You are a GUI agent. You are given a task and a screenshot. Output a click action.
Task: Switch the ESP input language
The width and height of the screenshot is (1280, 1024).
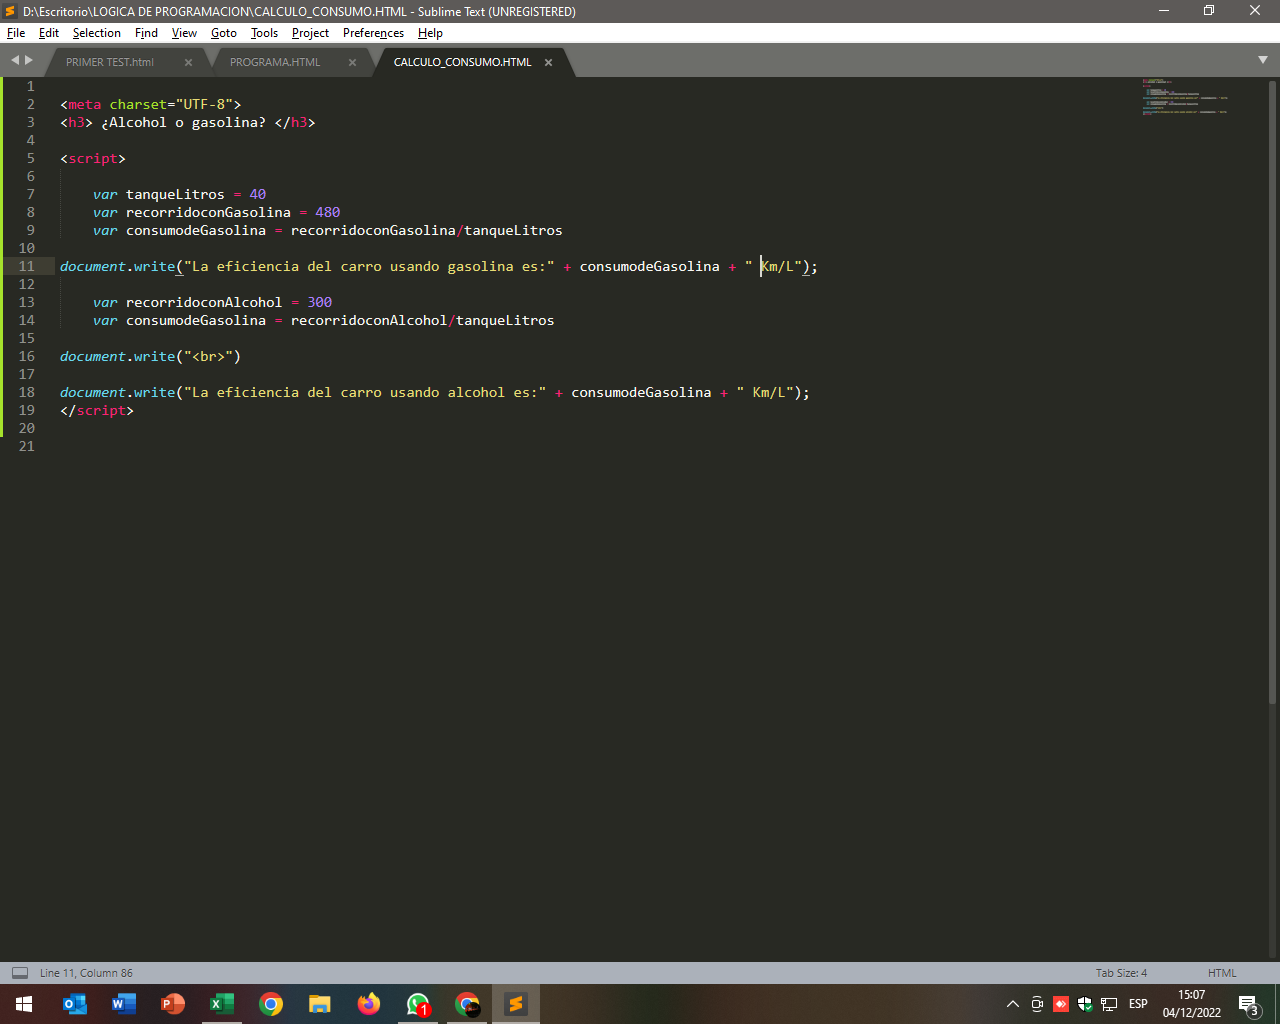[1138, 1004]
